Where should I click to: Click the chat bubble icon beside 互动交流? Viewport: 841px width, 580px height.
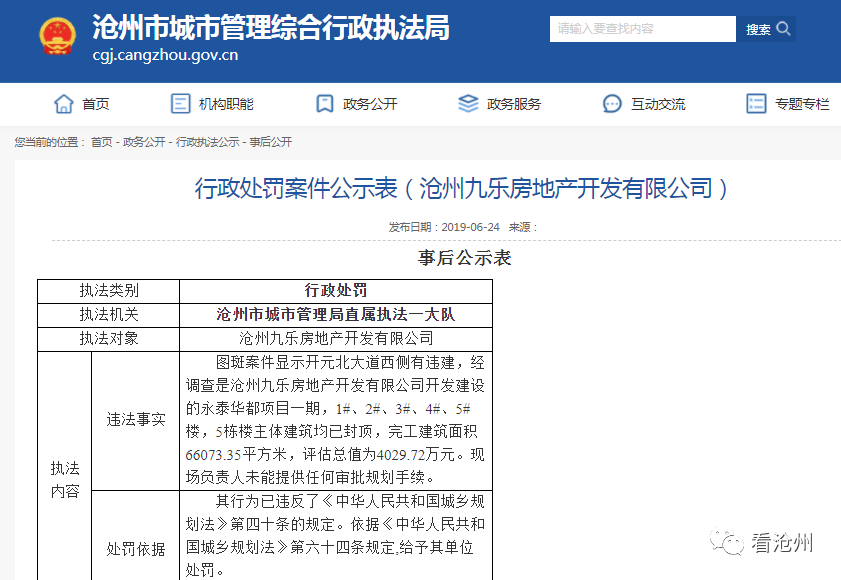[612, 104]
